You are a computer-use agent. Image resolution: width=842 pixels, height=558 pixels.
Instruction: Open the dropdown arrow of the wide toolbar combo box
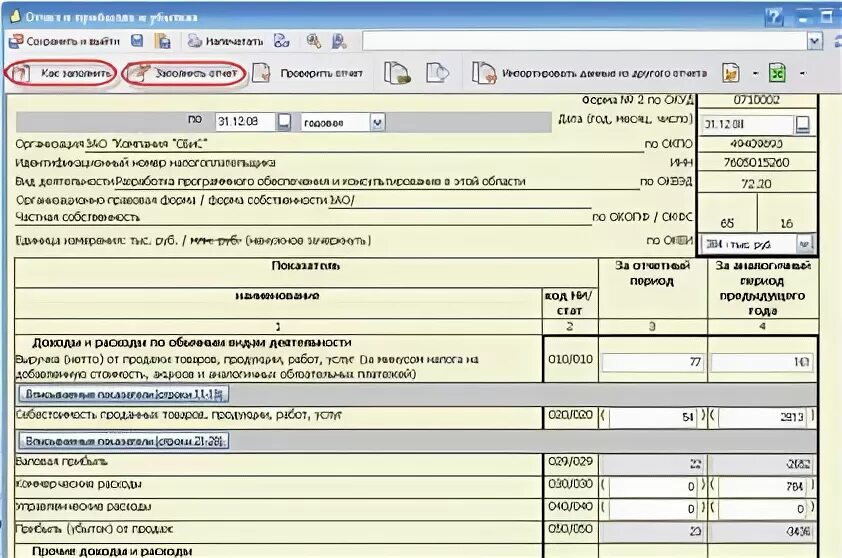click(815, 41)
